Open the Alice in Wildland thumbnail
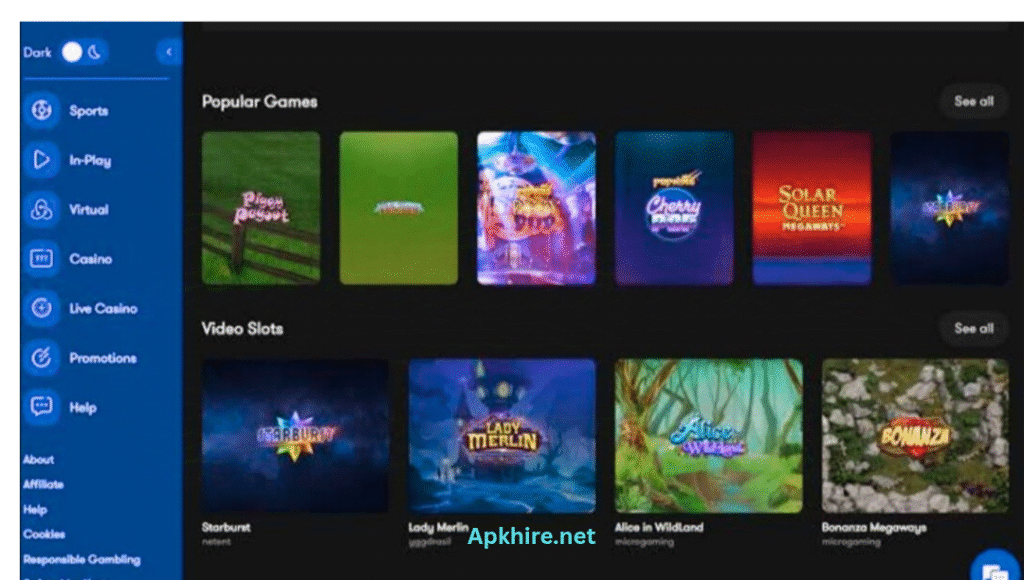This screenshot has width=1024, height=580. [709, 436]
